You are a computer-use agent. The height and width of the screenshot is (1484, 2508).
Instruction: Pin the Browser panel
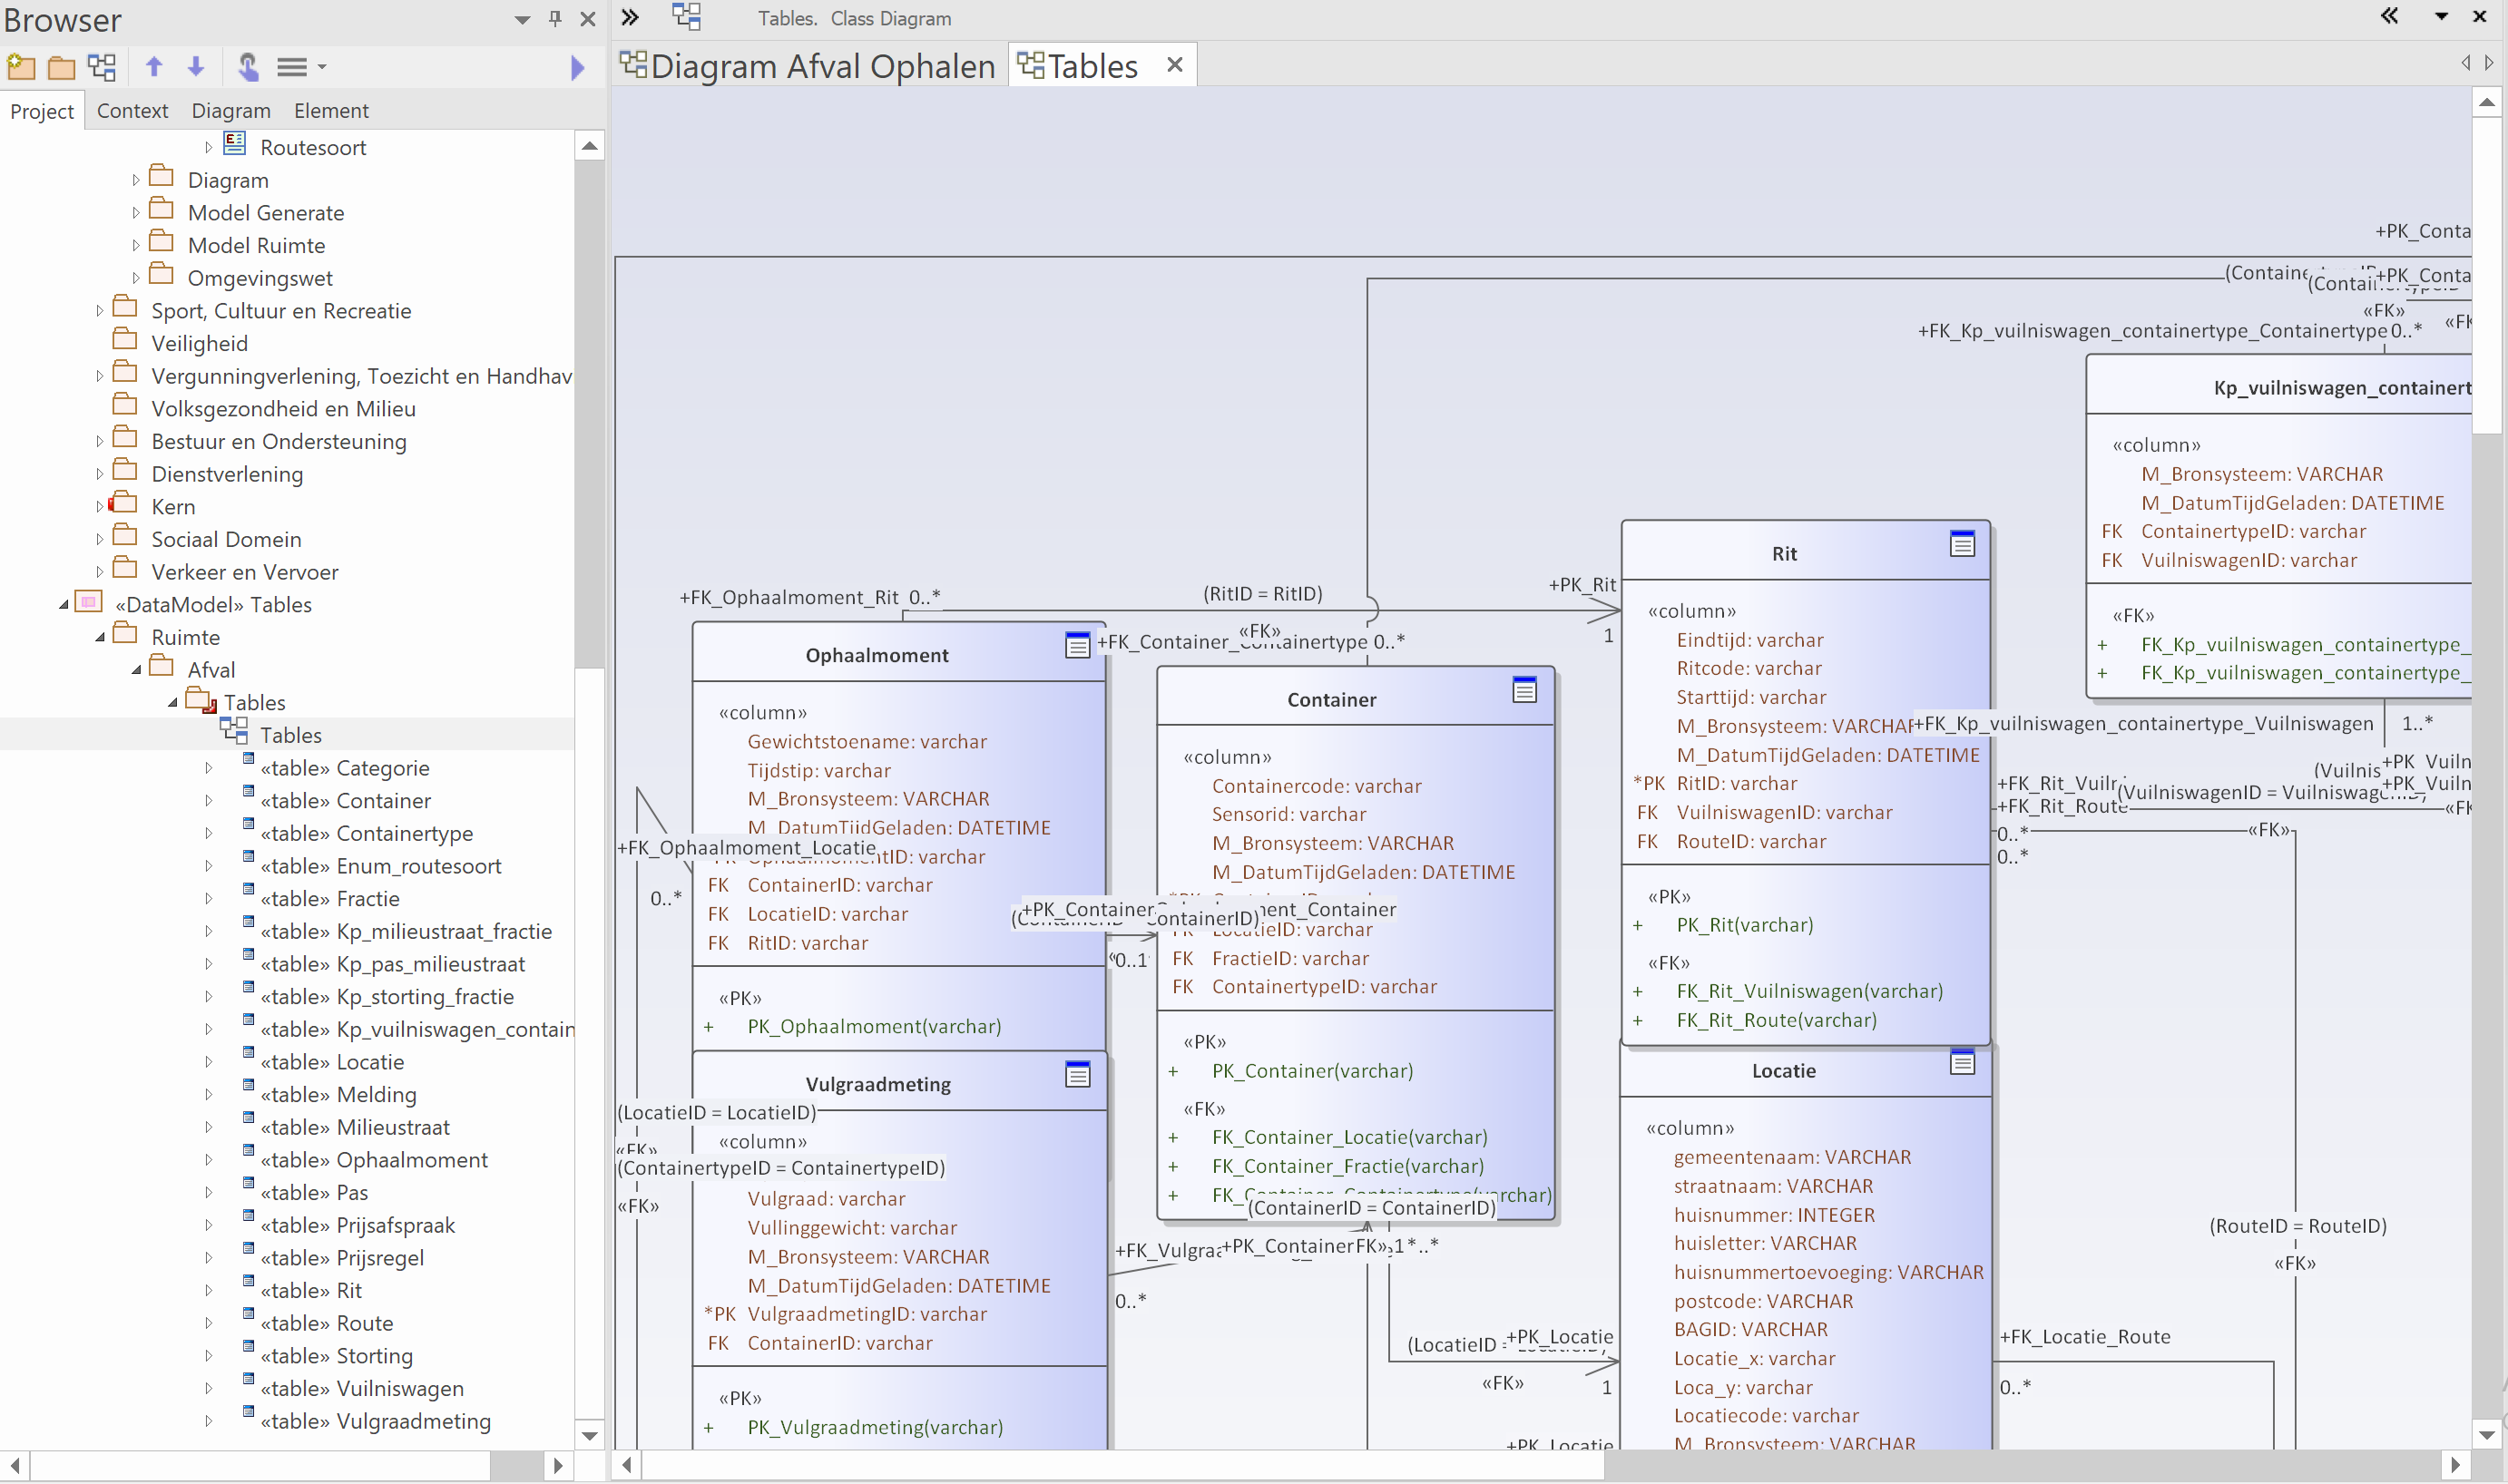[x=555, y=19]
